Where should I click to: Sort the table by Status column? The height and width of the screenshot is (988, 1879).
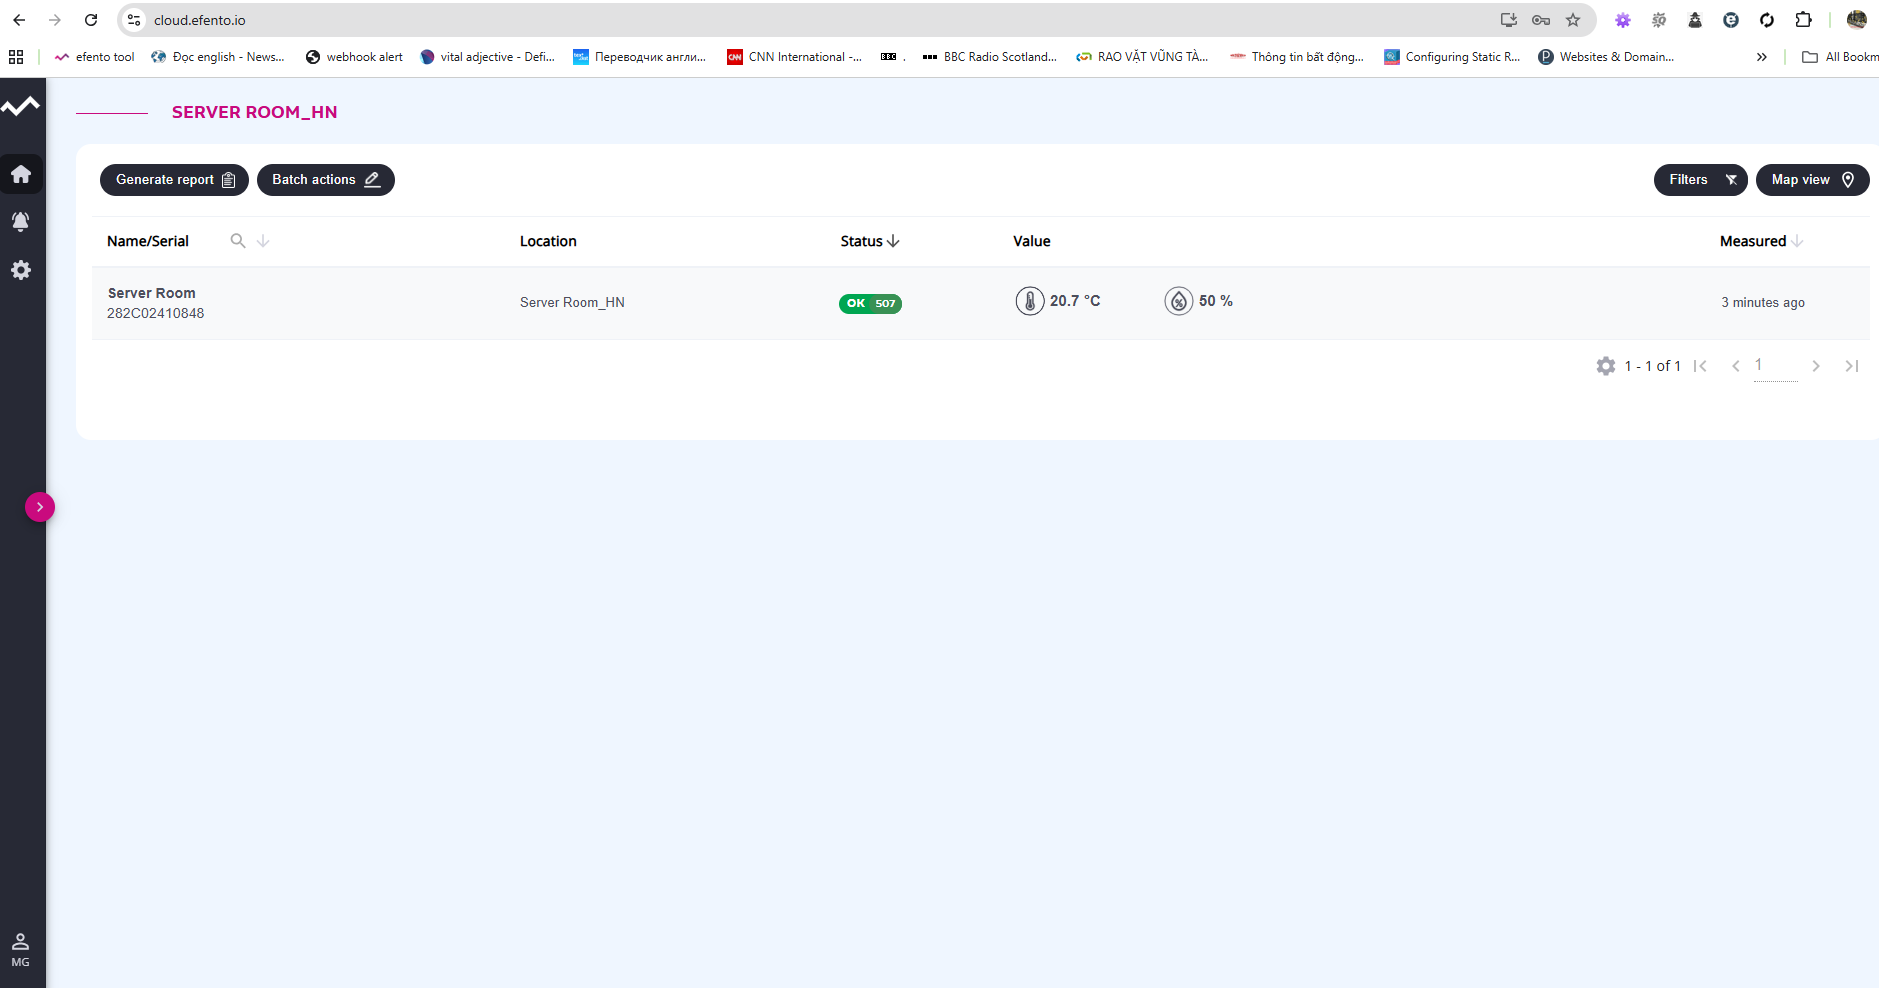870,241
